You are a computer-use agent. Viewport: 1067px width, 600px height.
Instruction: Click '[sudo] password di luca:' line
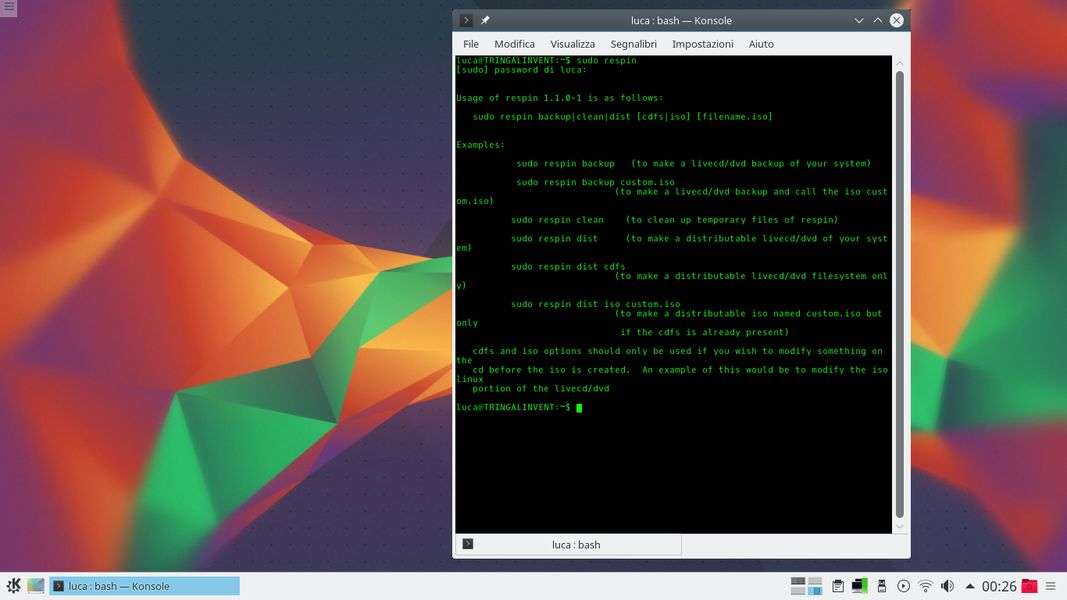click(521, 69)
